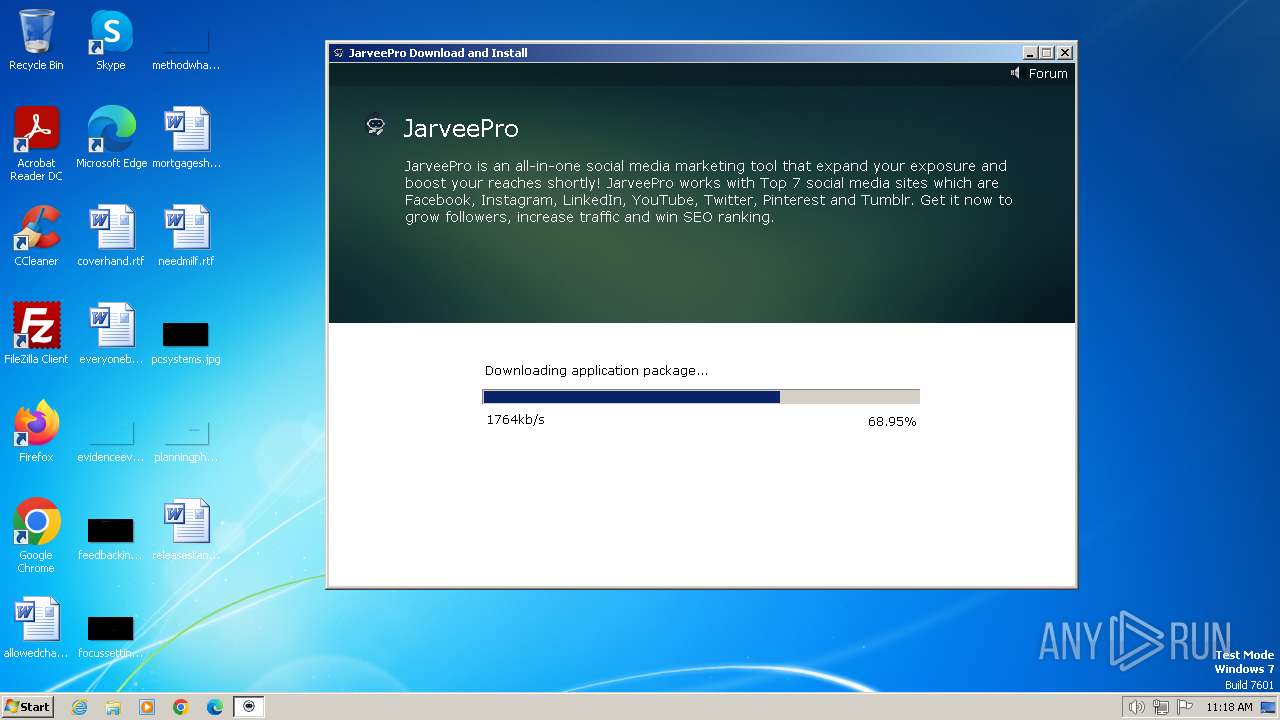
Task: Select the releasestan... Word document
Action: (186, 529)
